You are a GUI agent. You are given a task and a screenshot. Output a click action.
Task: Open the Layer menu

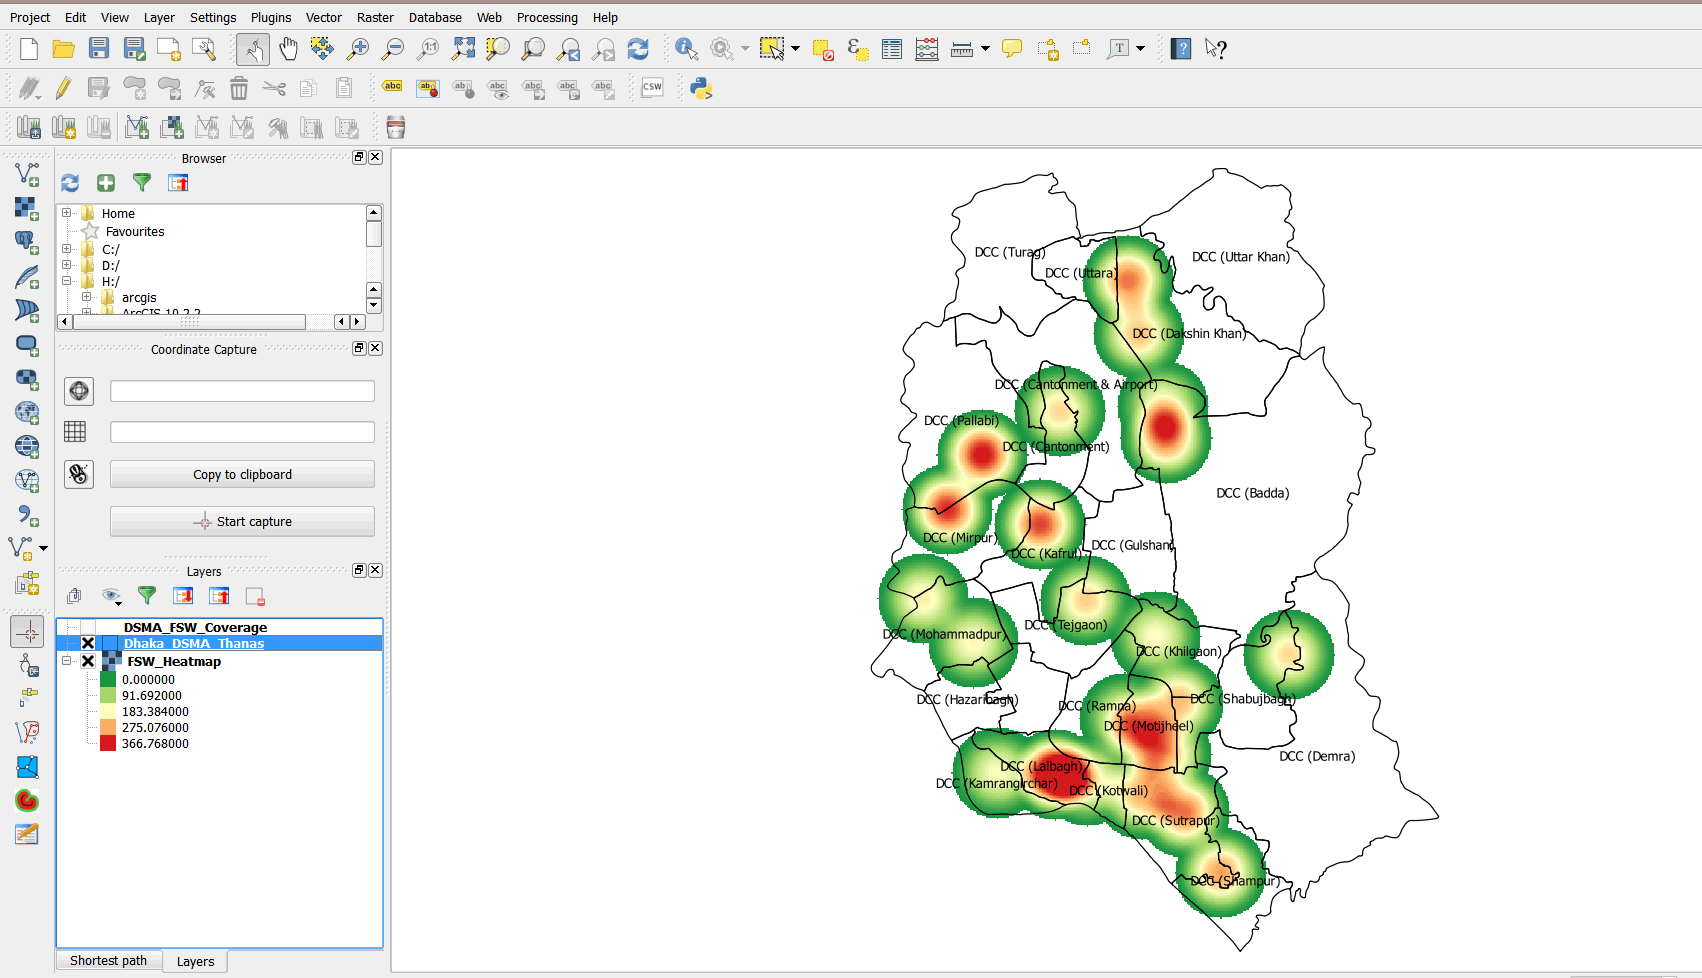[x=159, y=17]
